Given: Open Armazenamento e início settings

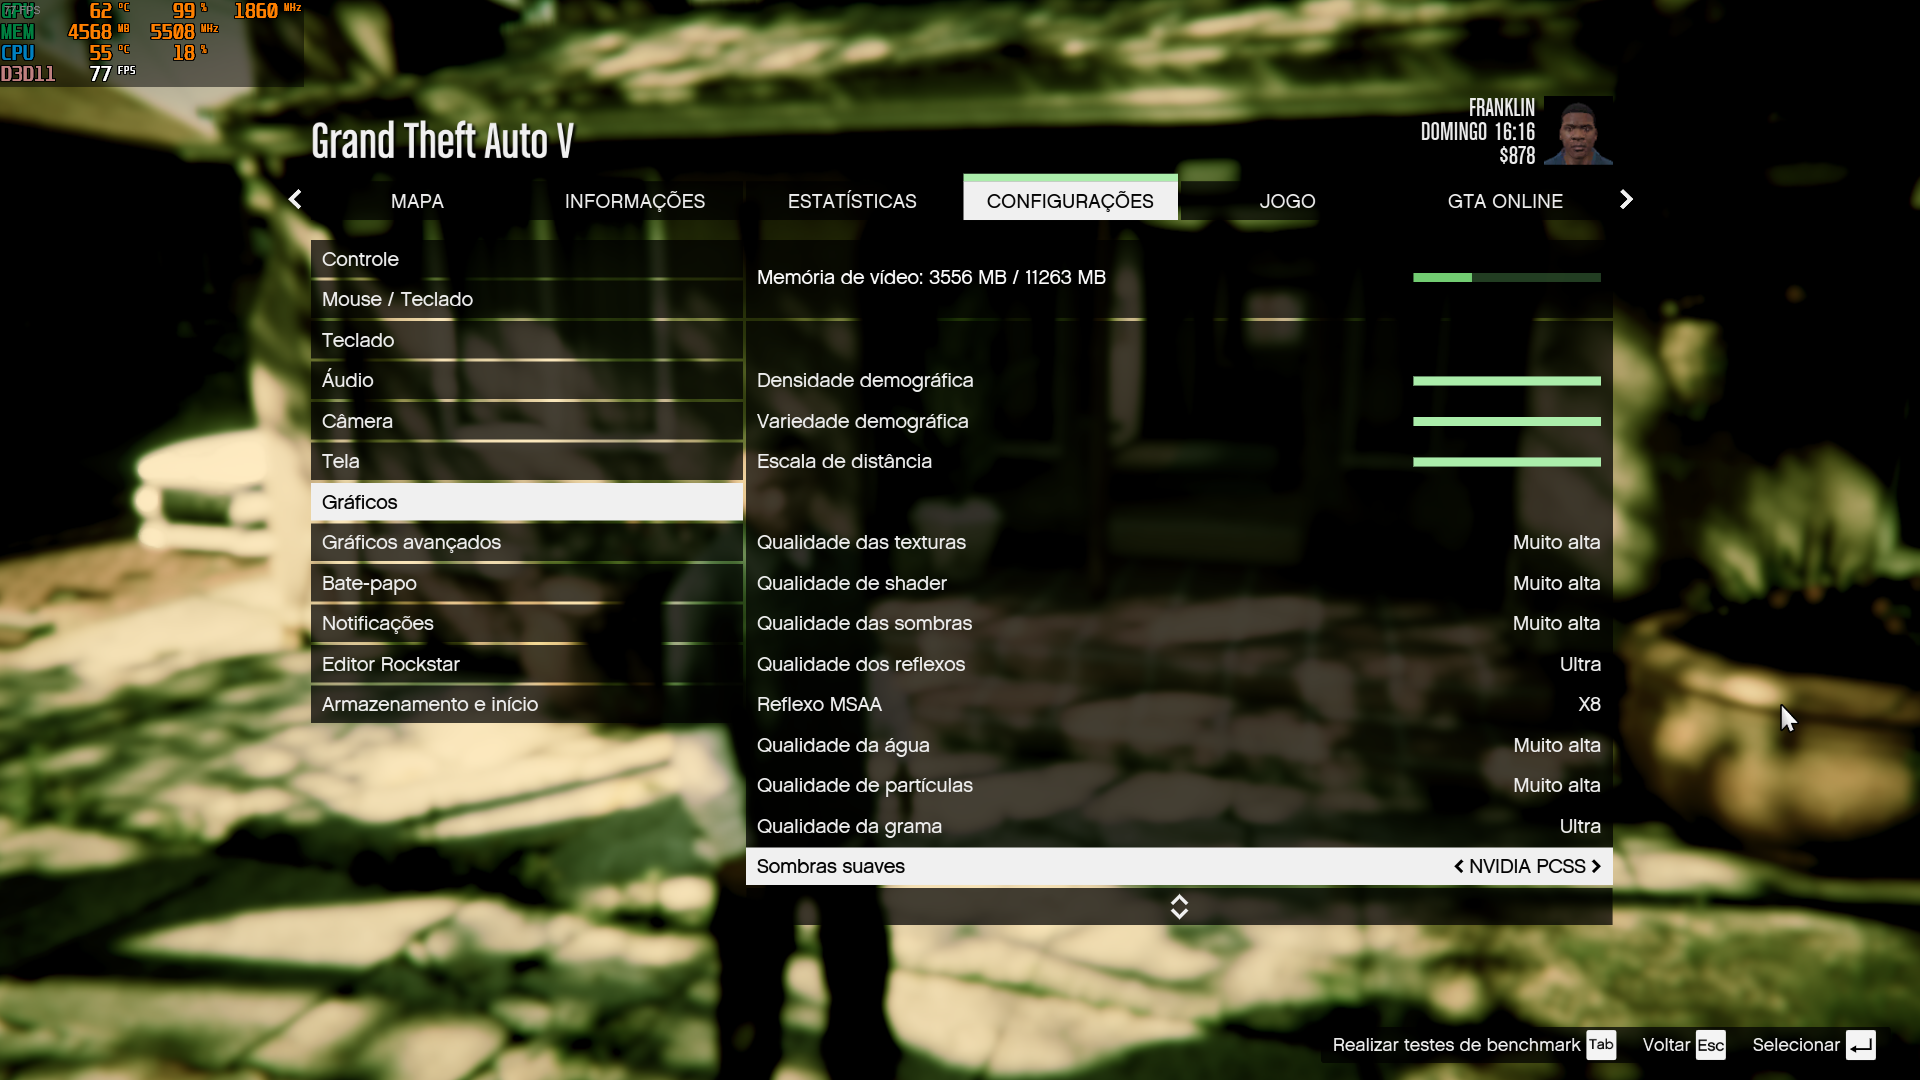Looking at the screenshot, I should (527, 704).
